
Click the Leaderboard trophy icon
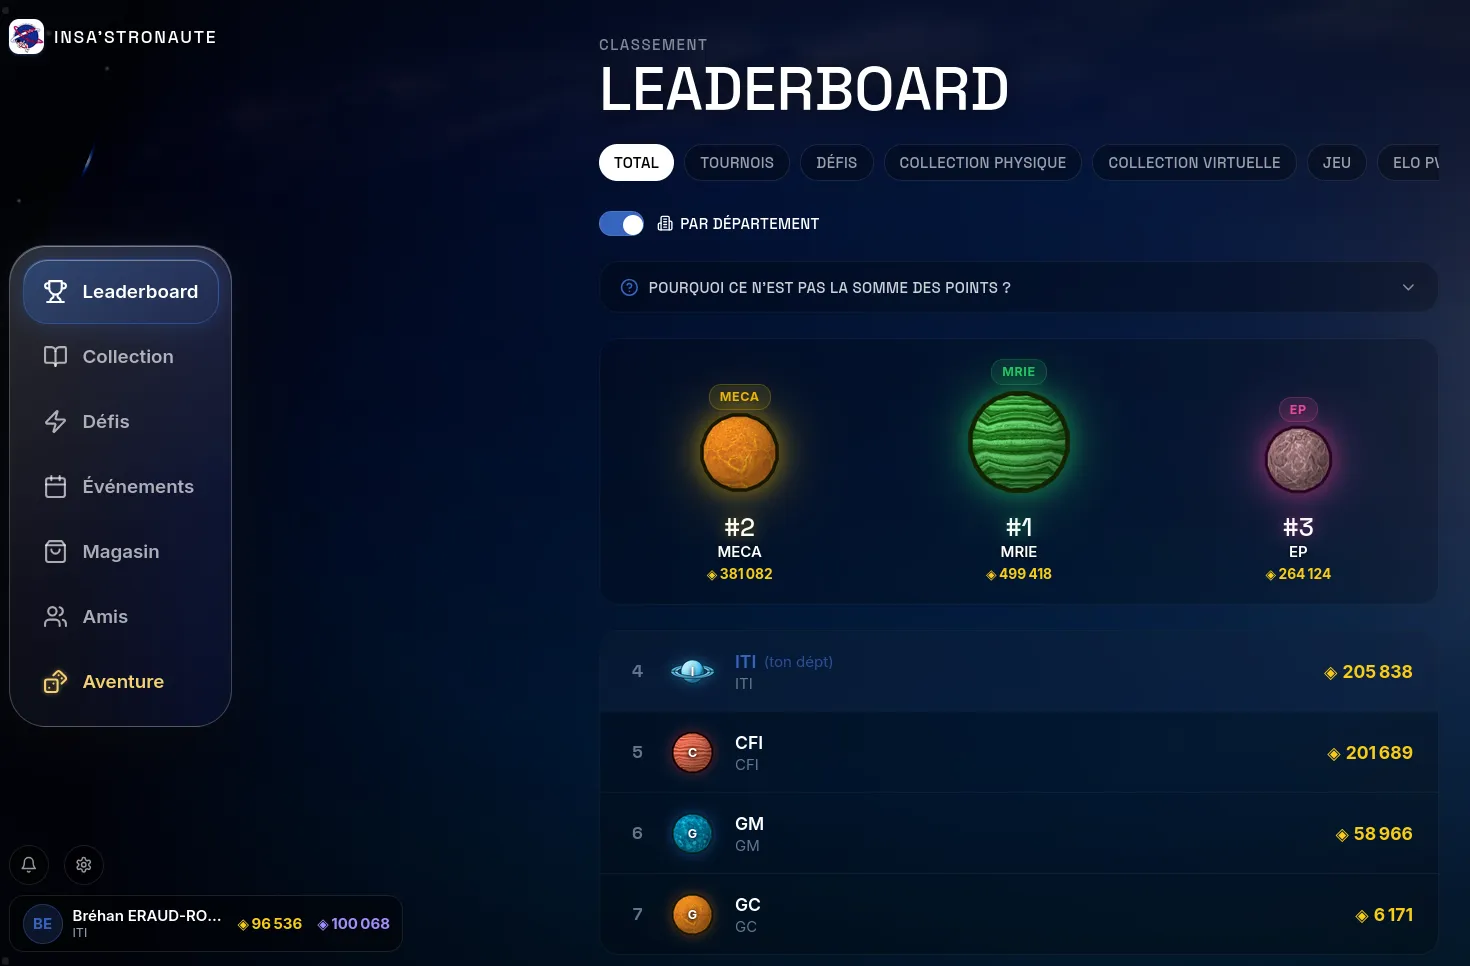[x=56, y=291]
